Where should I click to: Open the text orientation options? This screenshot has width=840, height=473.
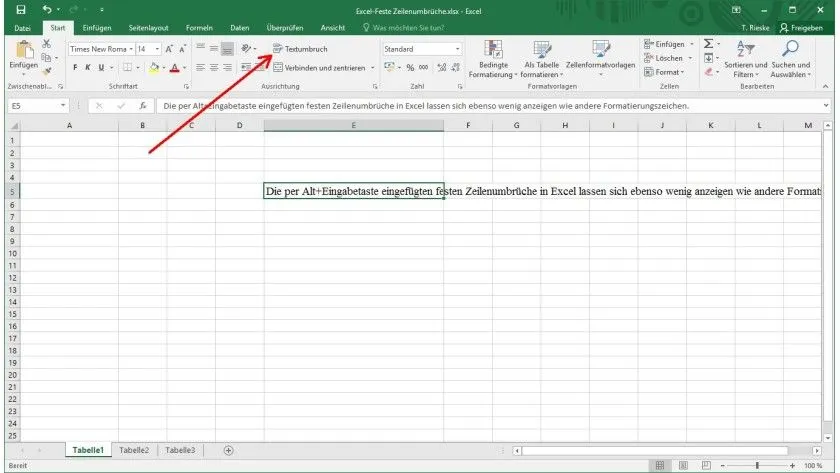[246, 48]
